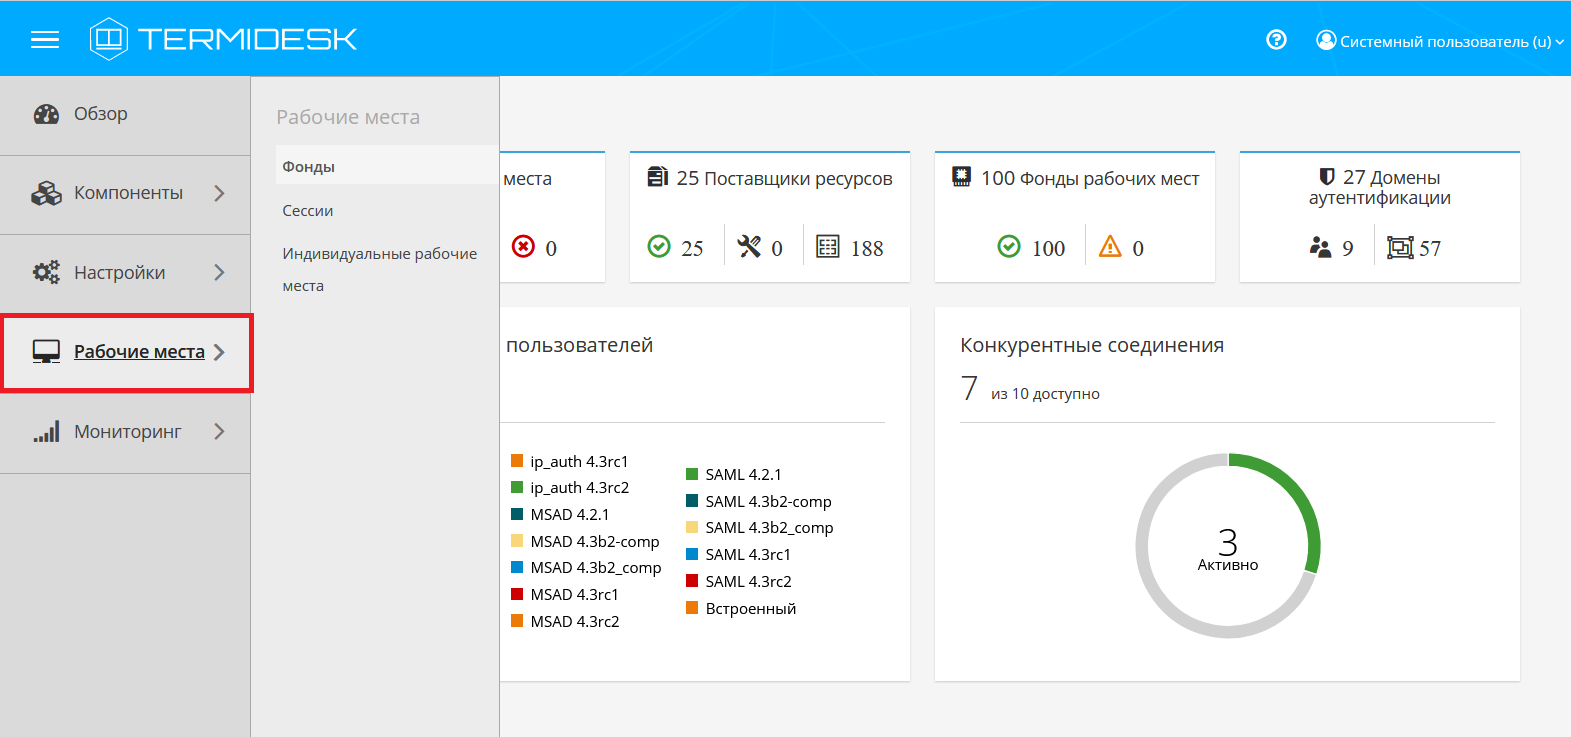
Task: Click the Termidesk logo
Action: point(223,39)
